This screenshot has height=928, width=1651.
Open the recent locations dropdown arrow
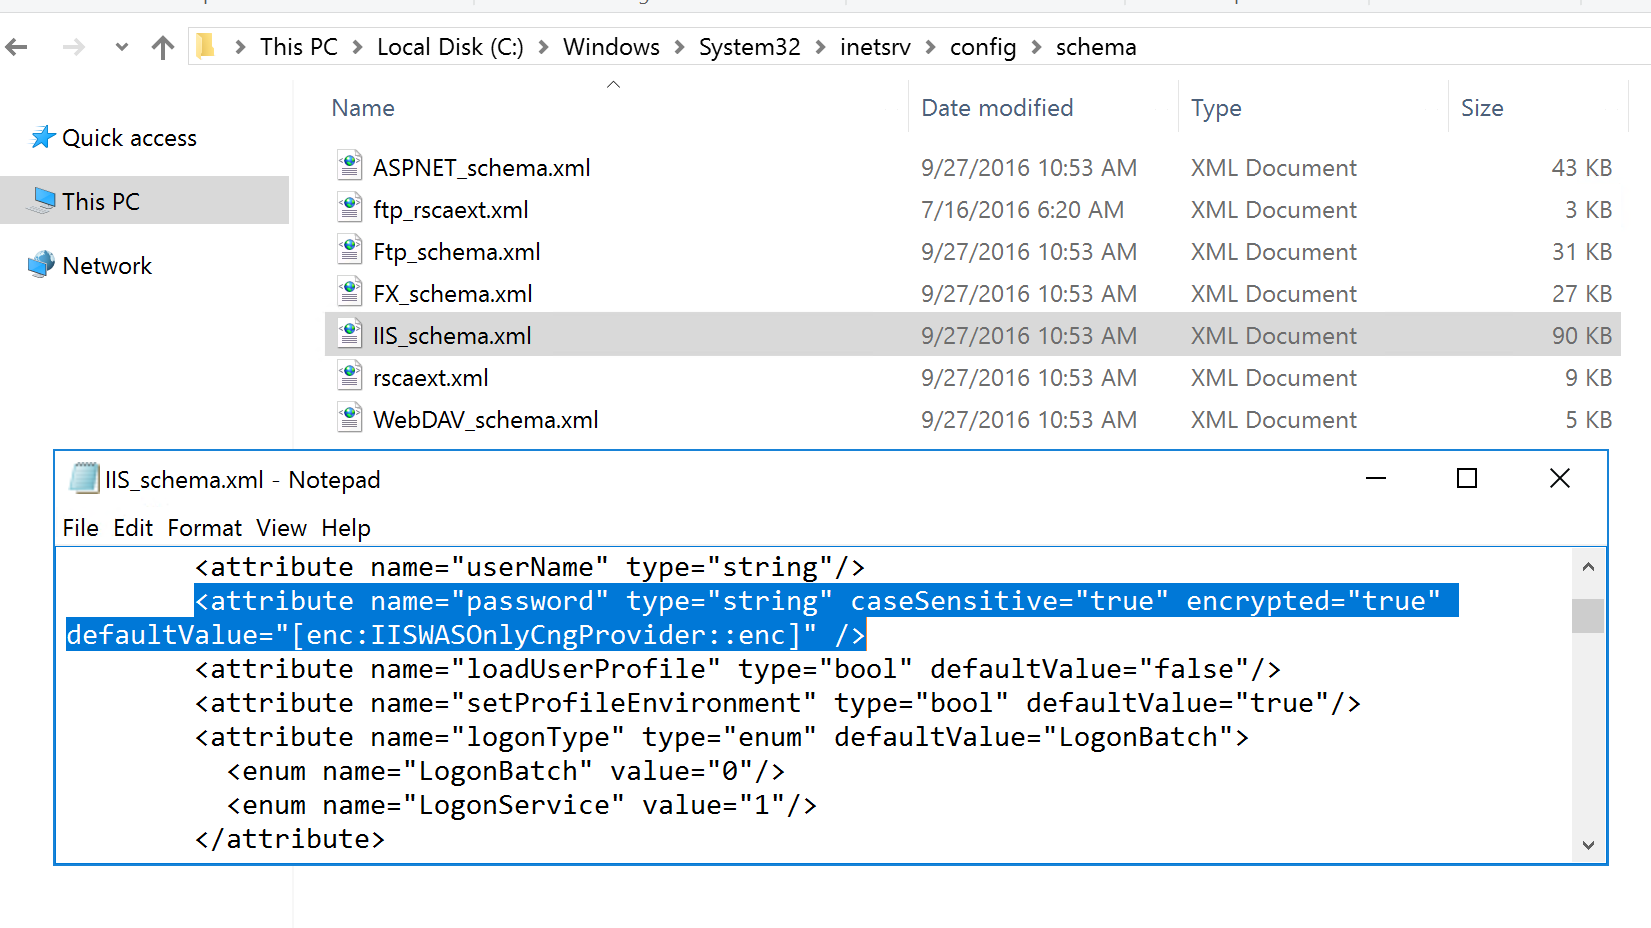pos(122,47)
